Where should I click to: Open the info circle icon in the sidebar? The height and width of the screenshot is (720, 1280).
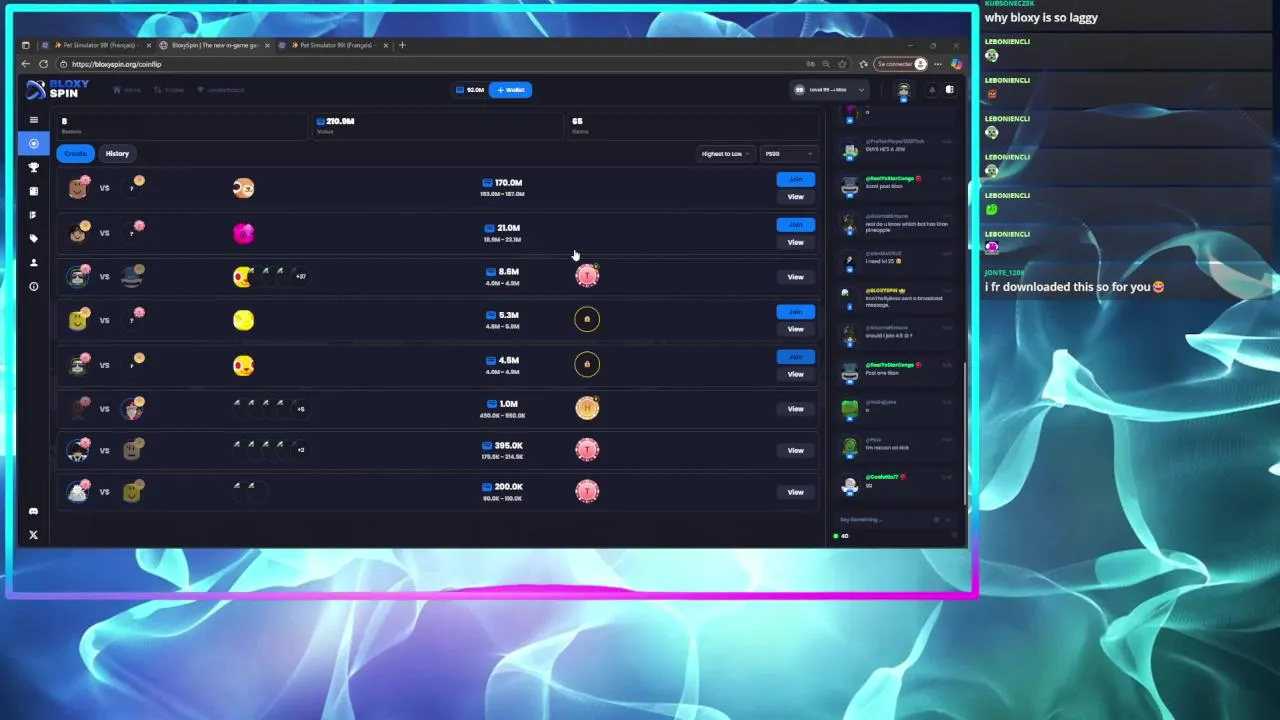[x=33, y=286]
